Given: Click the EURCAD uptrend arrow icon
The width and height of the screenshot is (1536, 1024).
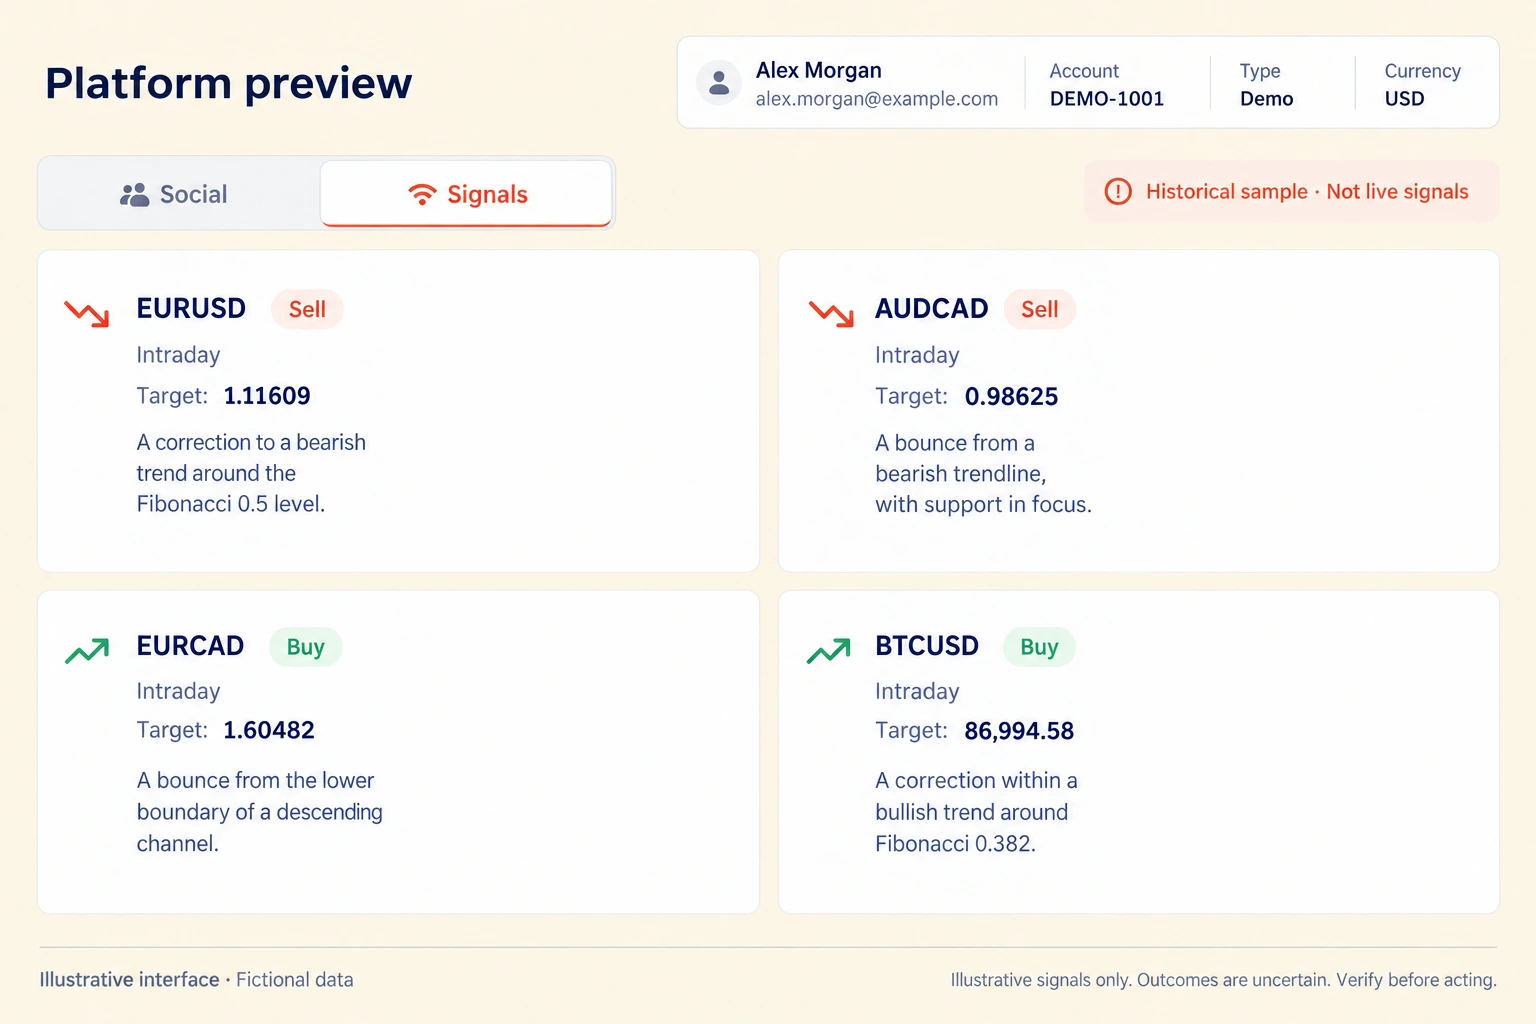Looking at the screenshot, I should [87, 651].
